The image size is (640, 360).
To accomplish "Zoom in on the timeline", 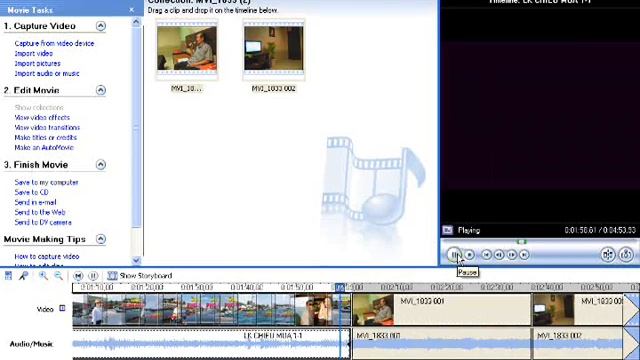I will pos(43,276).
